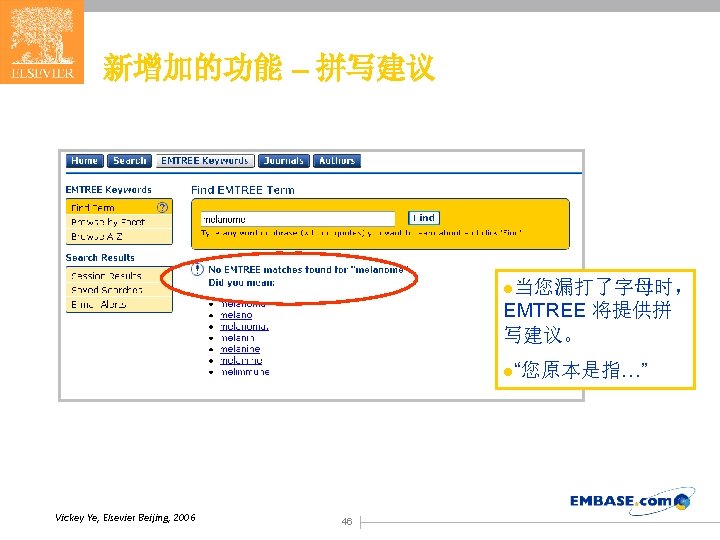Click the Find button
The image size is (720, 540).
click(x=423, y=218)
